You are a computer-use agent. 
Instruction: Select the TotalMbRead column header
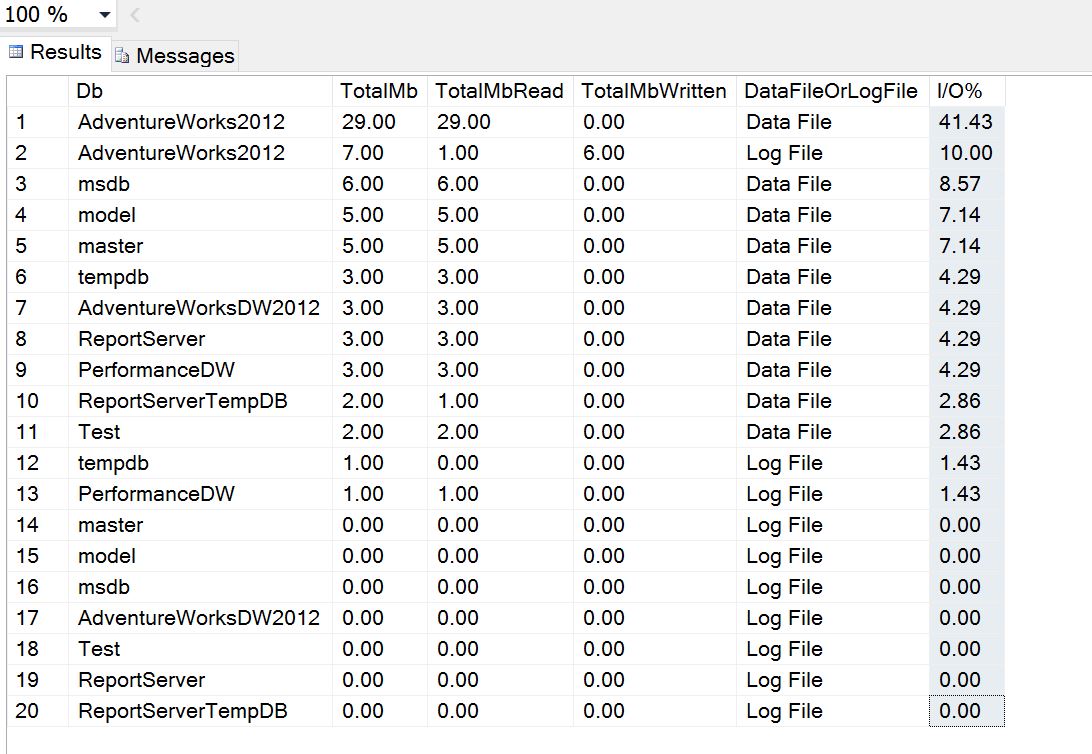[x=500, y=91]
